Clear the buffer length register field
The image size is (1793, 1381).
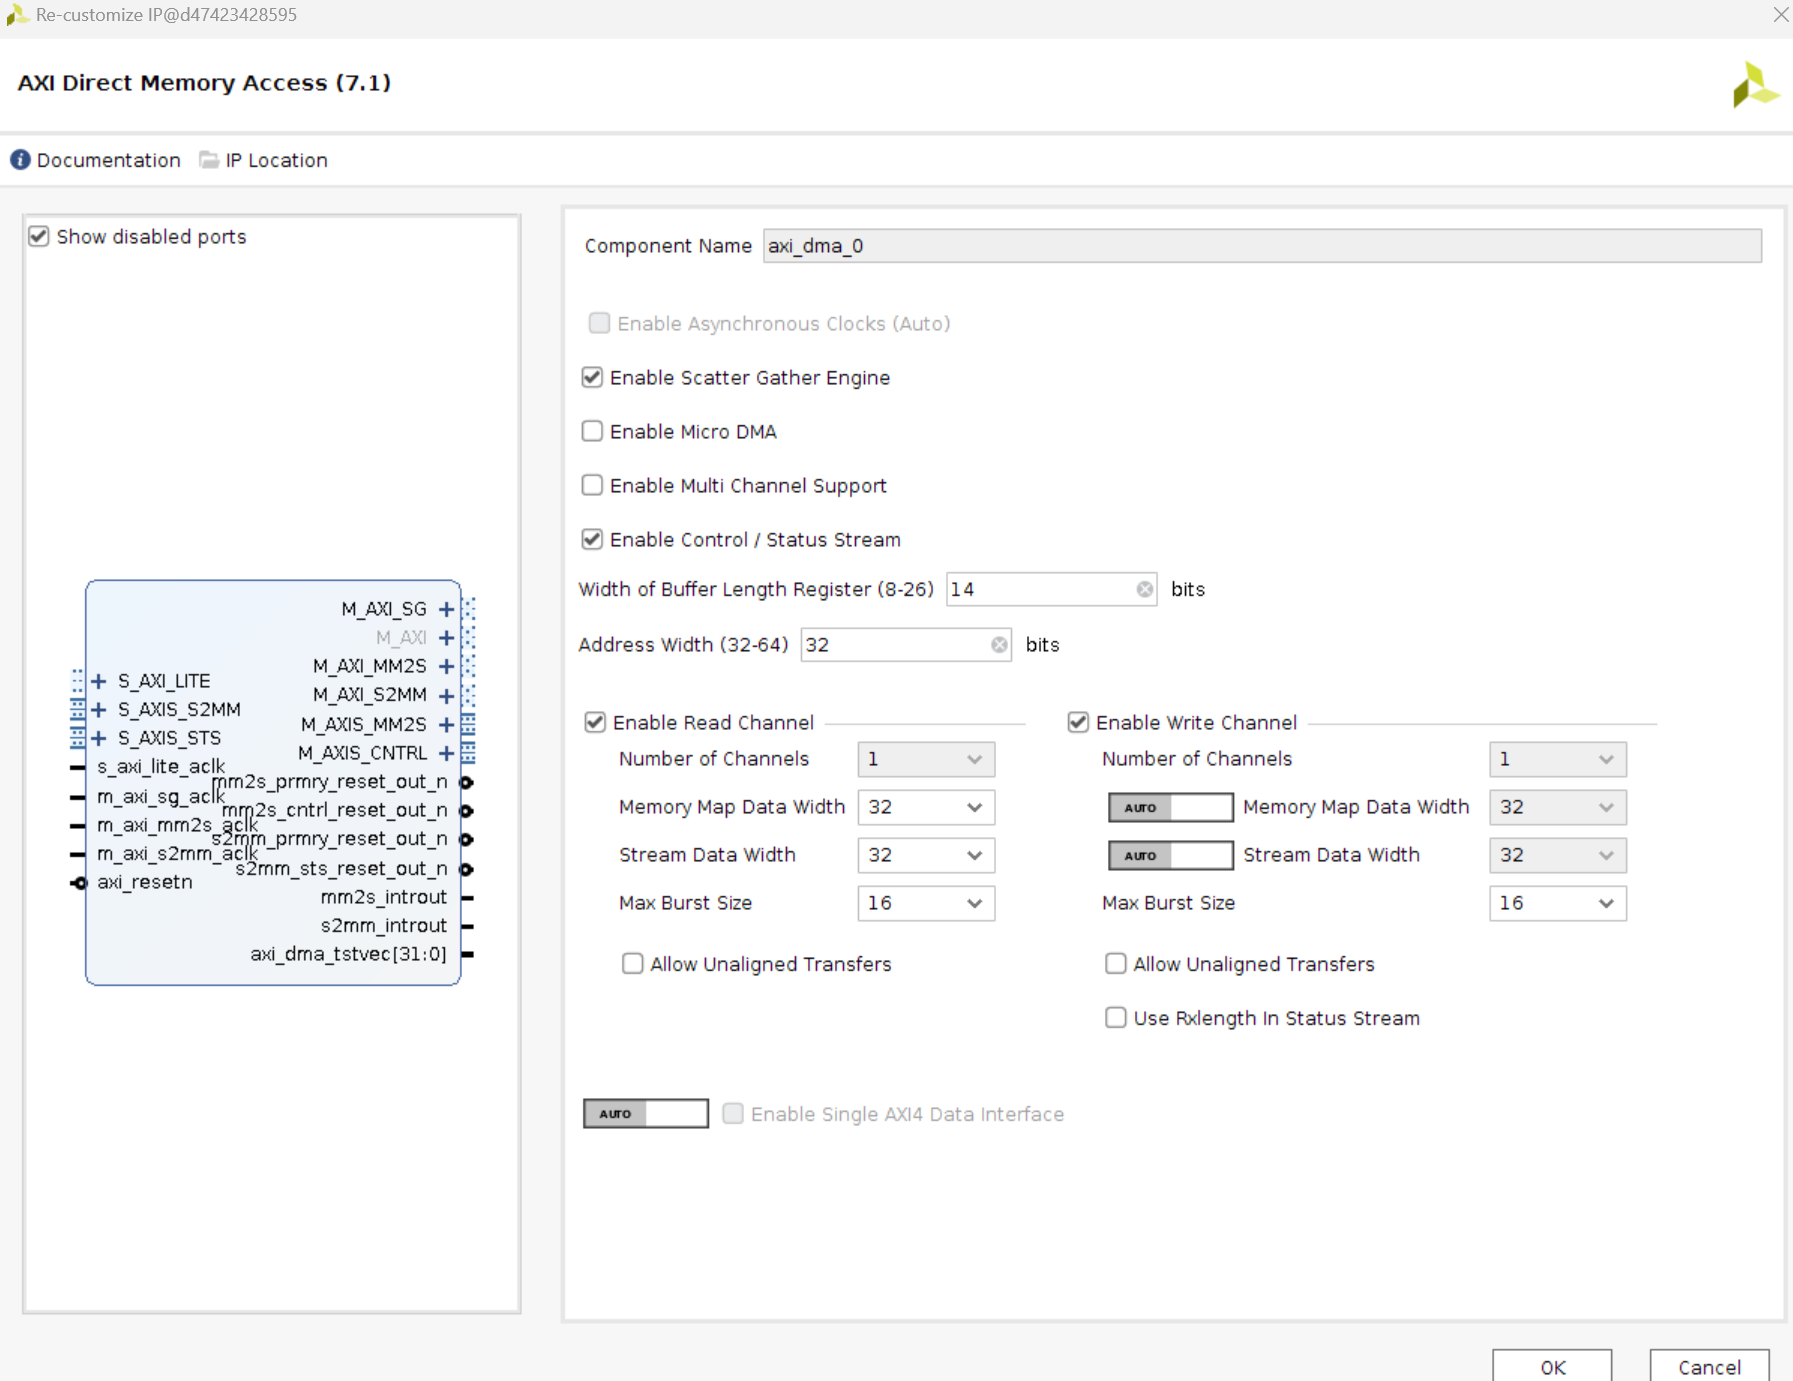click(x=1144, y=590)
